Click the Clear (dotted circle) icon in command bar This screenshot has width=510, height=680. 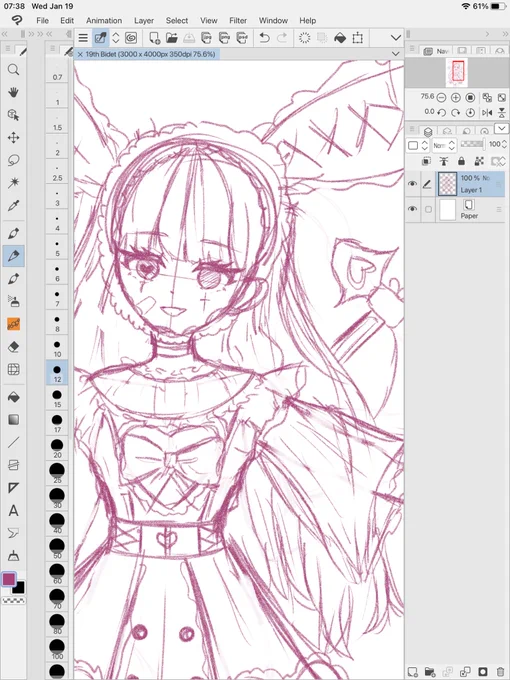click(305, 38)
